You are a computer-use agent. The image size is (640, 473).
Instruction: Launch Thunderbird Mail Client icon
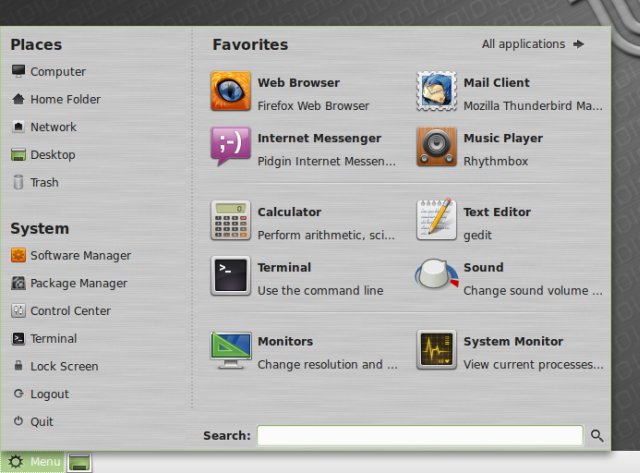point(436,92)
